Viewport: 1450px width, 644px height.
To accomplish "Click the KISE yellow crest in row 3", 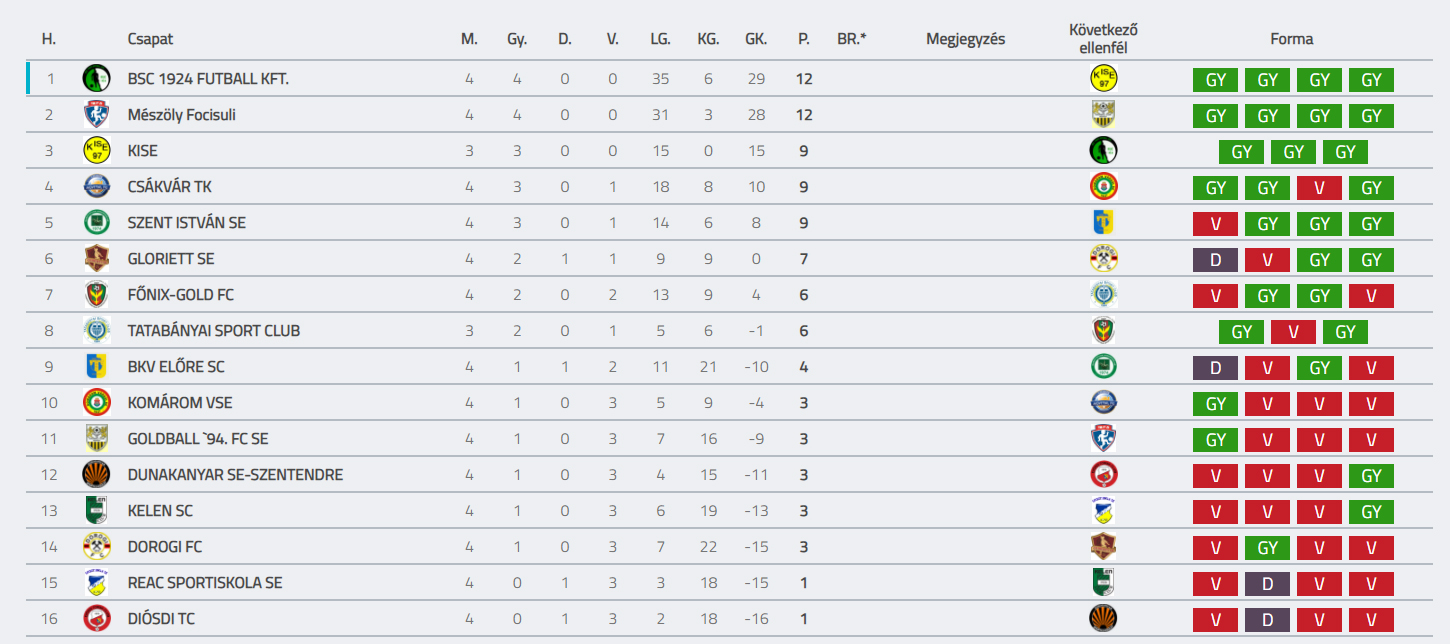I will click(x=97, y=150).
